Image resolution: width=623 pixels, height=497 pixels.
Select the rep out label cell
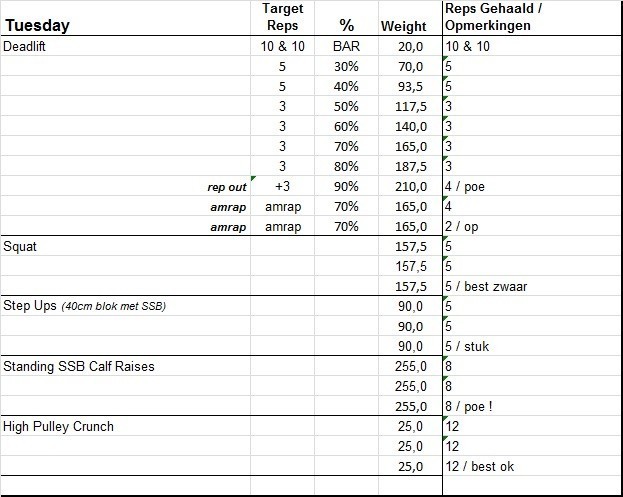226,186
